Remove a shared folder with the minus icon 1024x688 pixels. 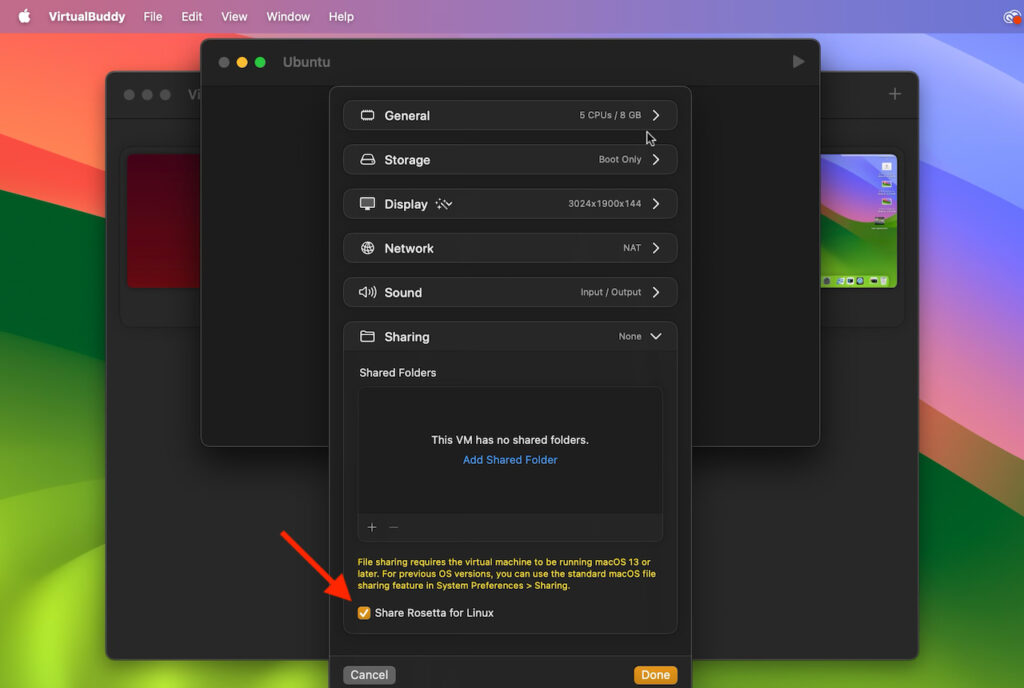[x=393, y=527]
